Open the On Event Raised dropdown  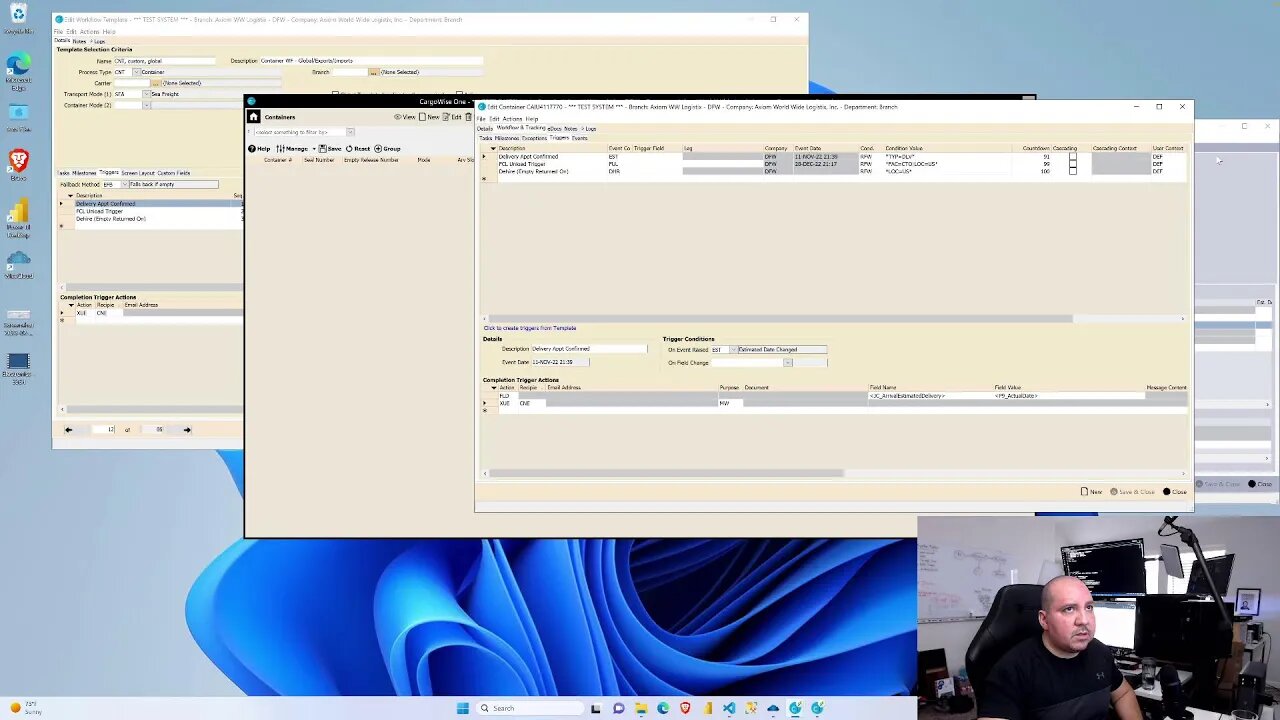point(731,350)
